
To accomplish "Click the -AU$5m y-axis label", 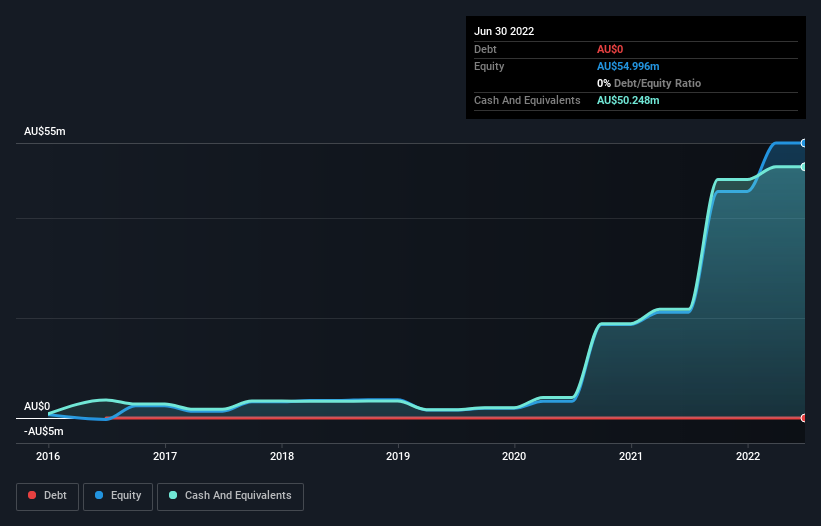I will coord(43,431).
